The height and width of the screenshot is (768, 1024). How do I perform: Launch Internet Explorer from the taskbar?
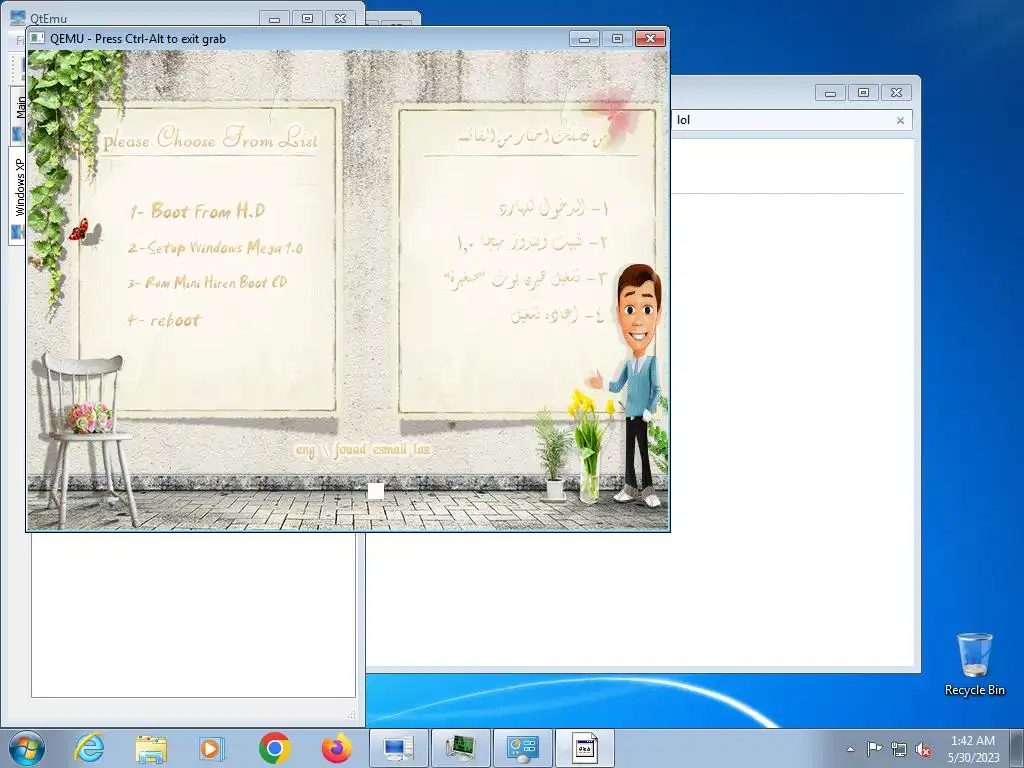tap(89, 748)
